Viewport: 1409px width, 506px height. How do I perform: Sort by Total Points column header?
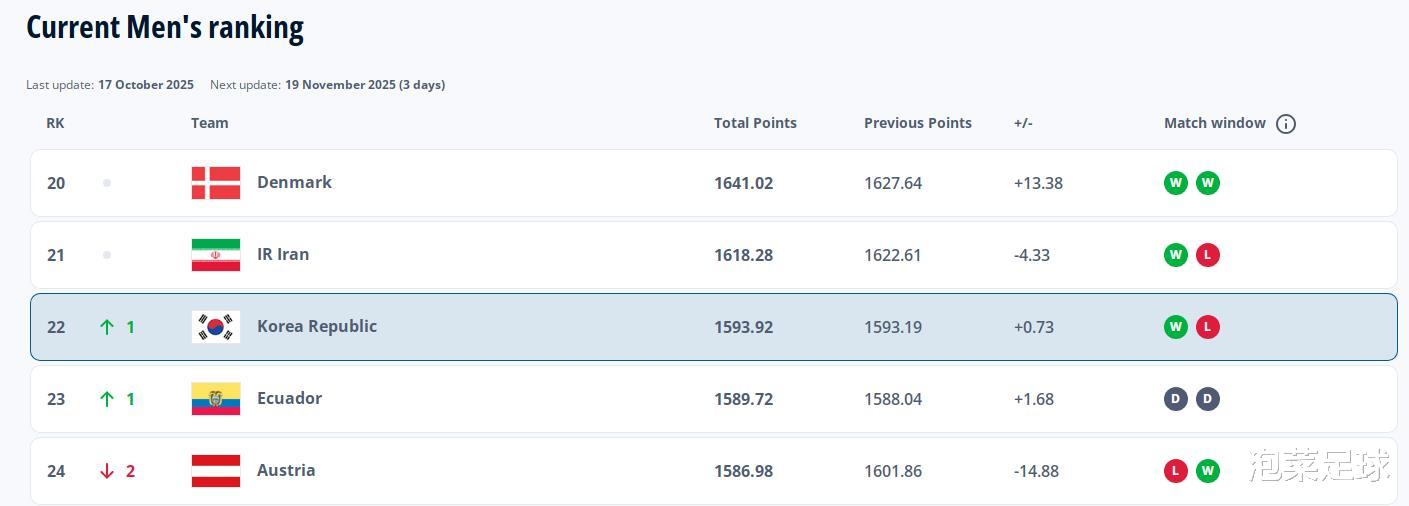[755, 123]
